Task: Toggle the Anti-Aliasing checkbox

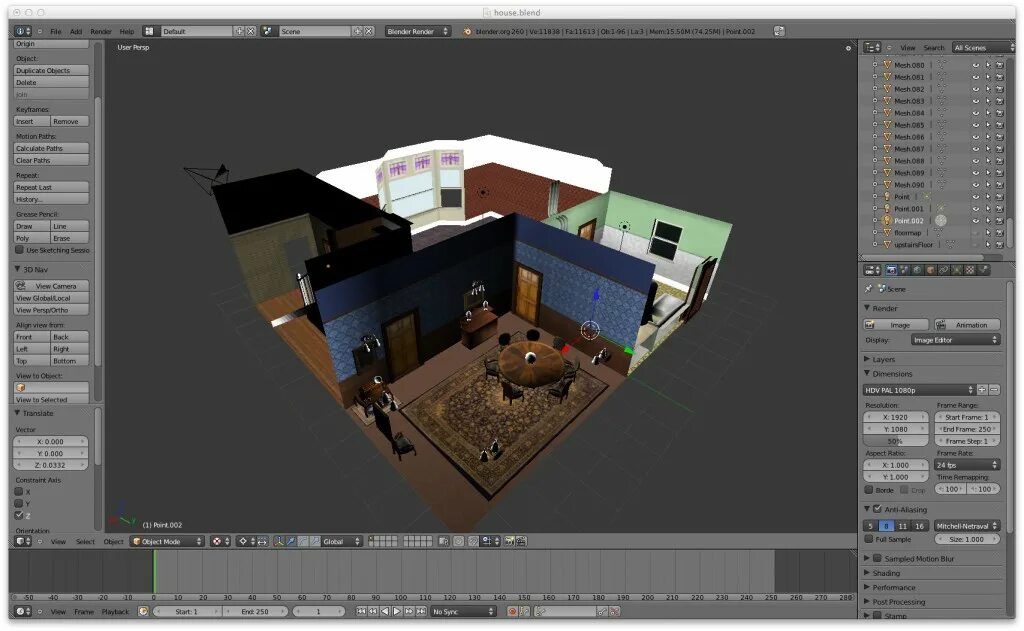Action: tap(878, 509)
